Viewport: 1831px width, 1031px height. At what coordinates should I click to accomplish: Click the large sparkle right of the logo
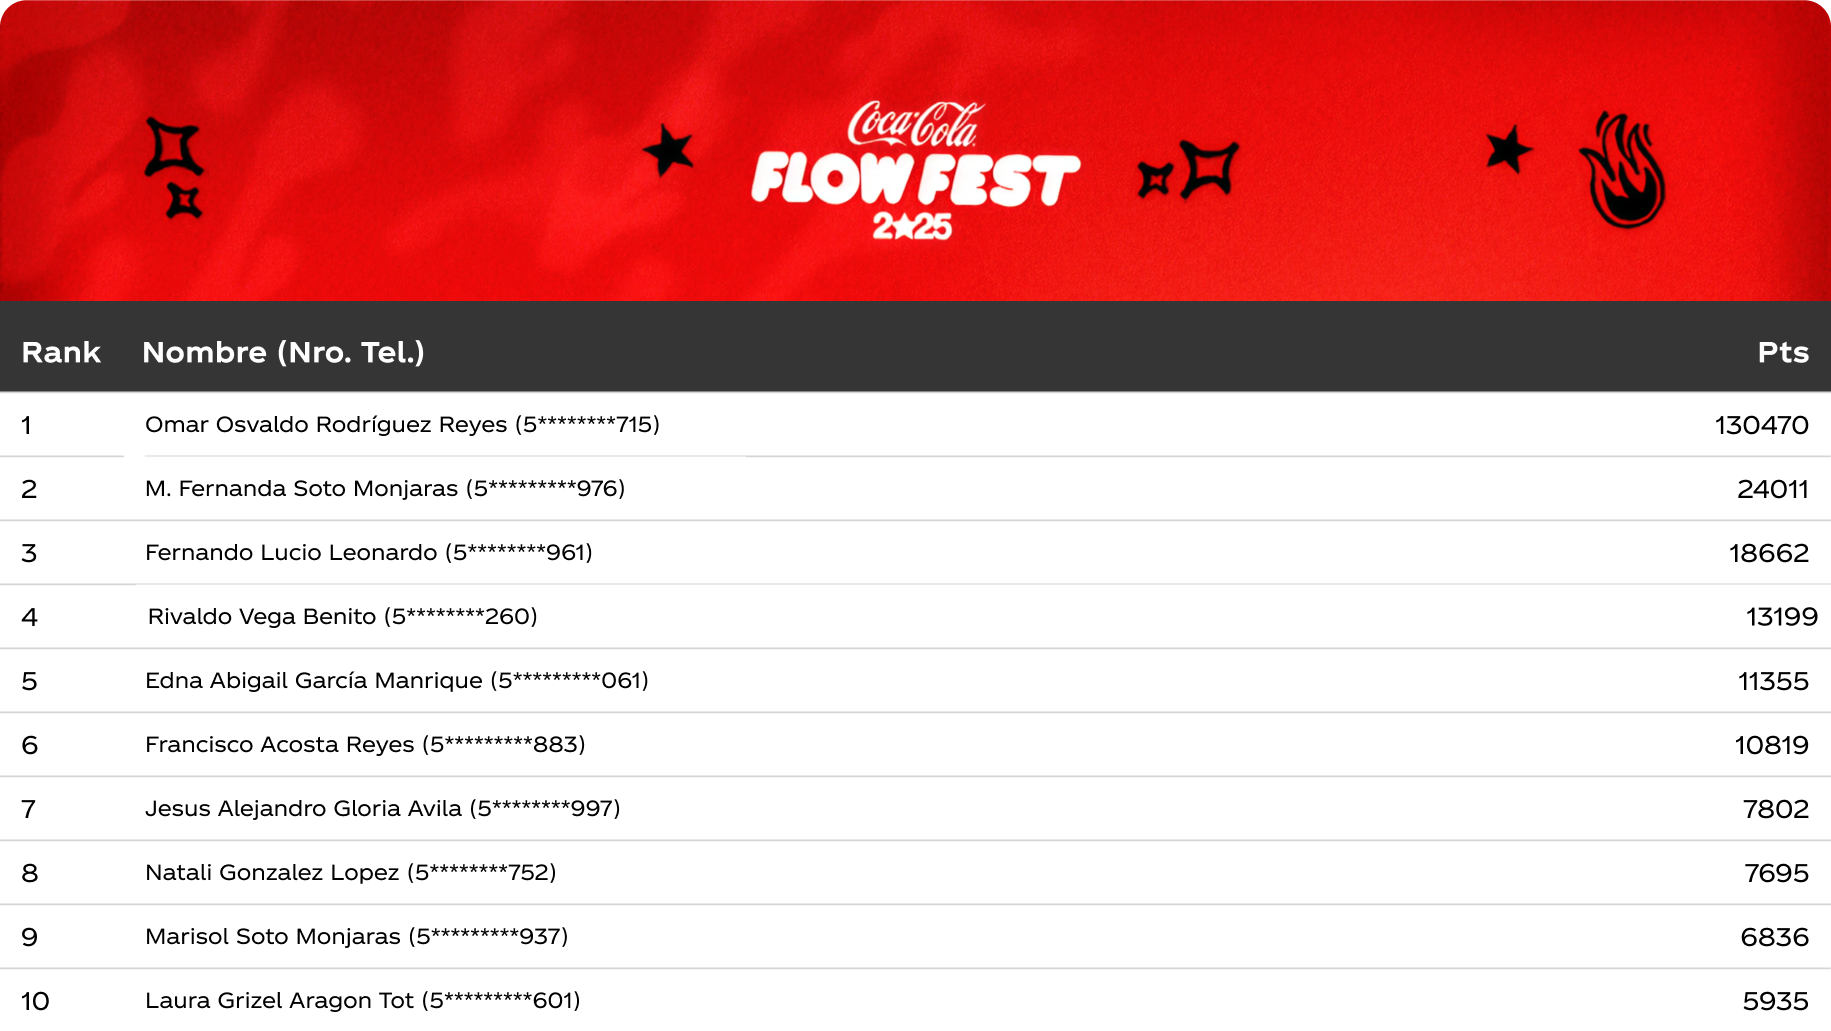(x=1210, y=168)
